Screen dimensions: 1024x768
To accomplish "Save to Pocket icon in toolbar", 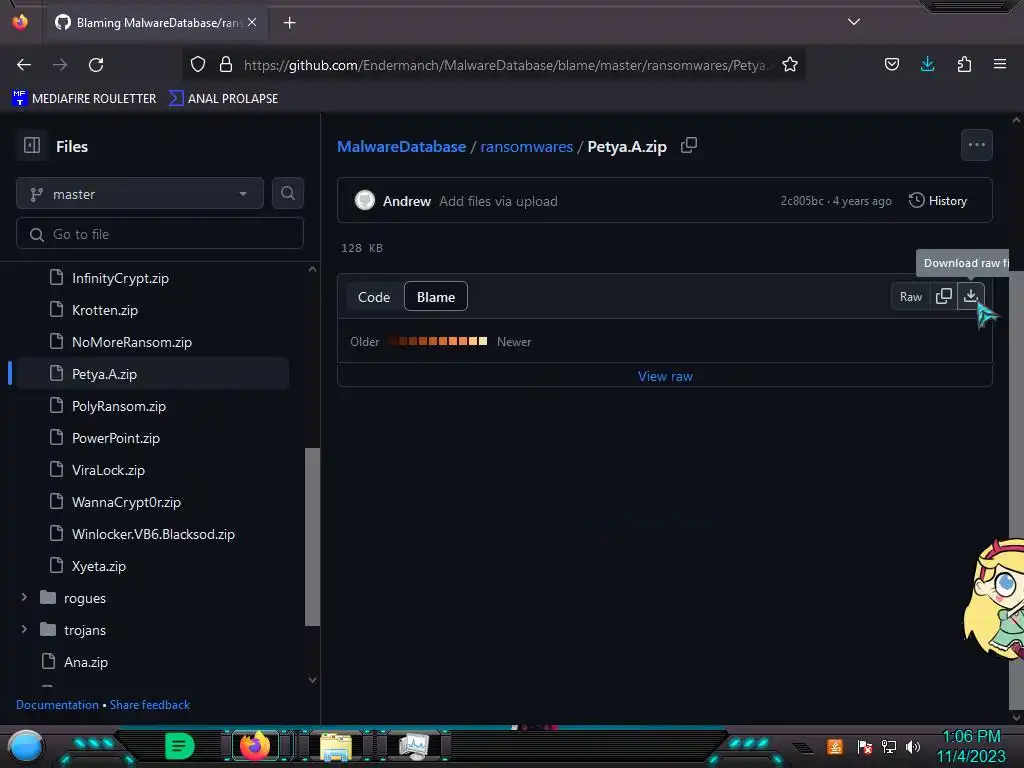I will (x=891, y=64).
